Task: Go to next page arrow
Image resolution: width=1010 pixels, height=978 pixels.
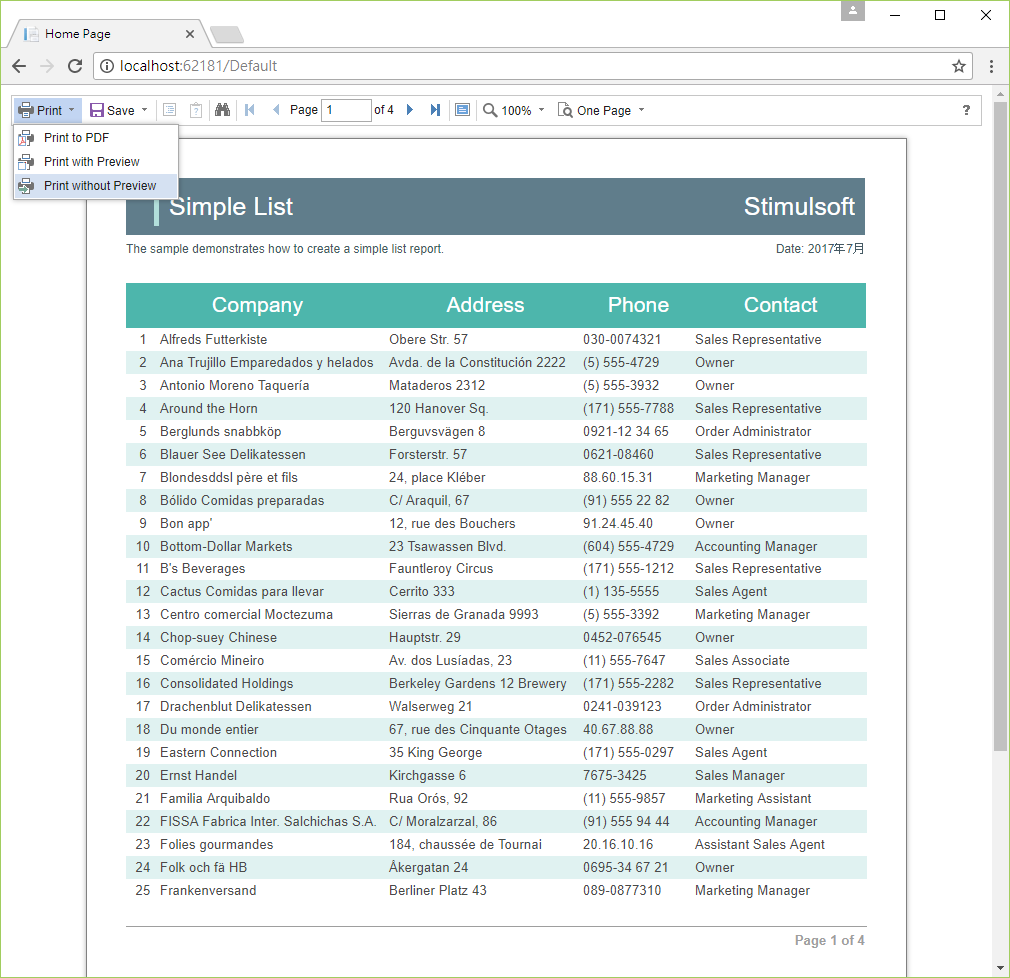Action: click(410, 110)
